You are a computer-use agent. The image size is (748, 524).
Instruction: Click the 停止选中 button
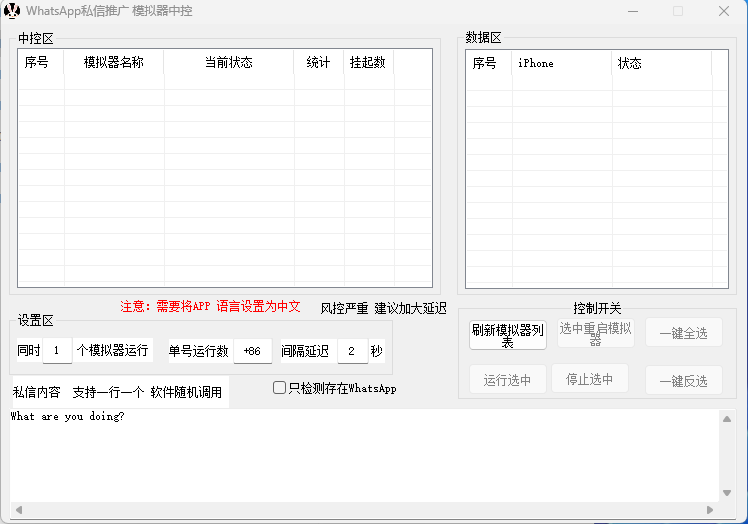[589, 379]
